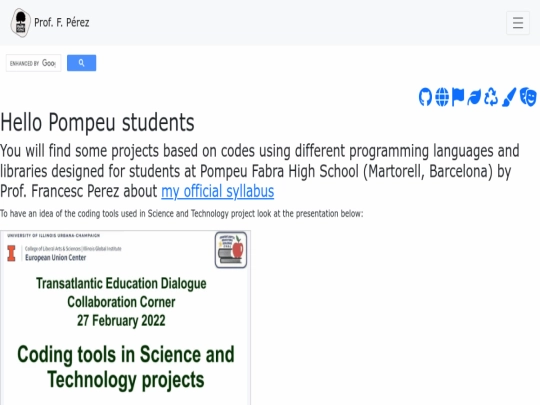540x405 pixels.
Task: Click the 27 February 2022 date on slide
Action: point(121,321)
